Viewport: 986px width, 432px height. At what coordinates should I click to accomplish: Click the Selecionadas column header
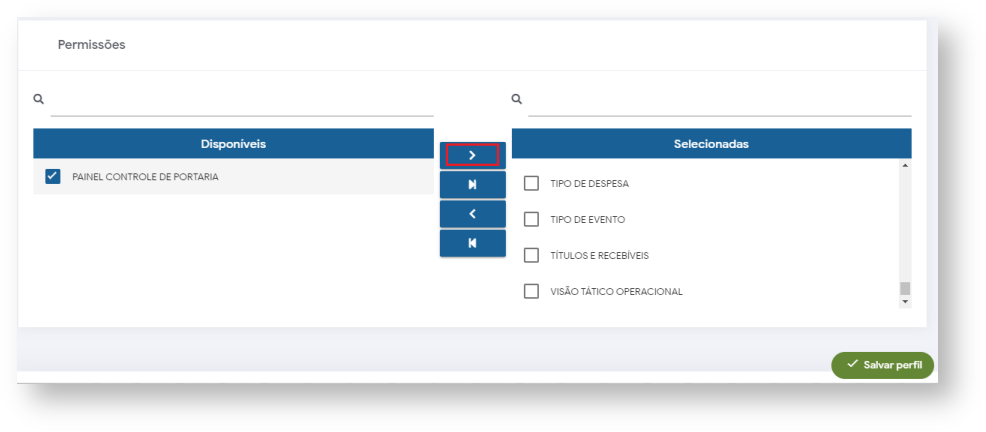(x=711, y=144)
